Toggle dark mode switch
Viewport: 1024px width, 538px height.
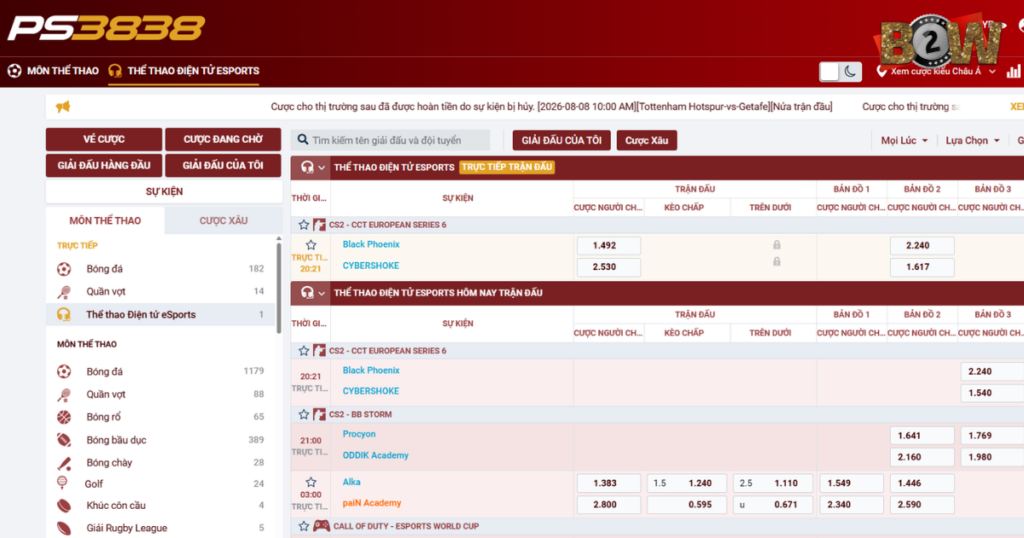pos(840,72)
